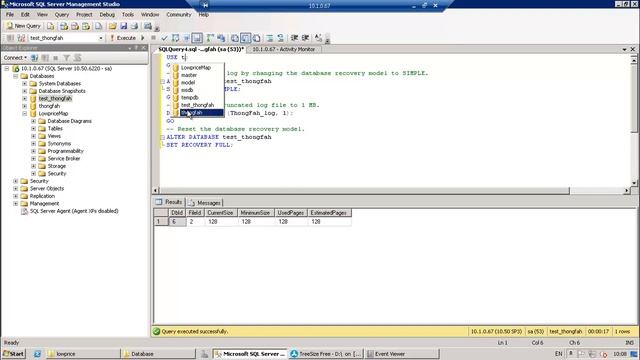Image resolution: width=640 pixels, height=360 pixels.
Task: Open an Analysis Services XMLA Query
Action: click(86, 26)
